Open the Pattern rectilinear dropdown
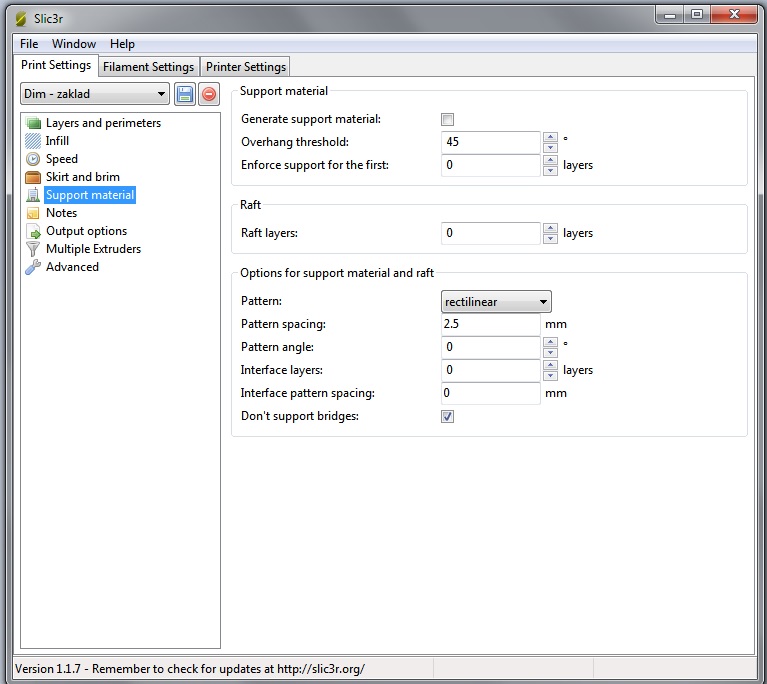This screenshot has width=767, height=684. pyautogui.click(x=496, y=302)
